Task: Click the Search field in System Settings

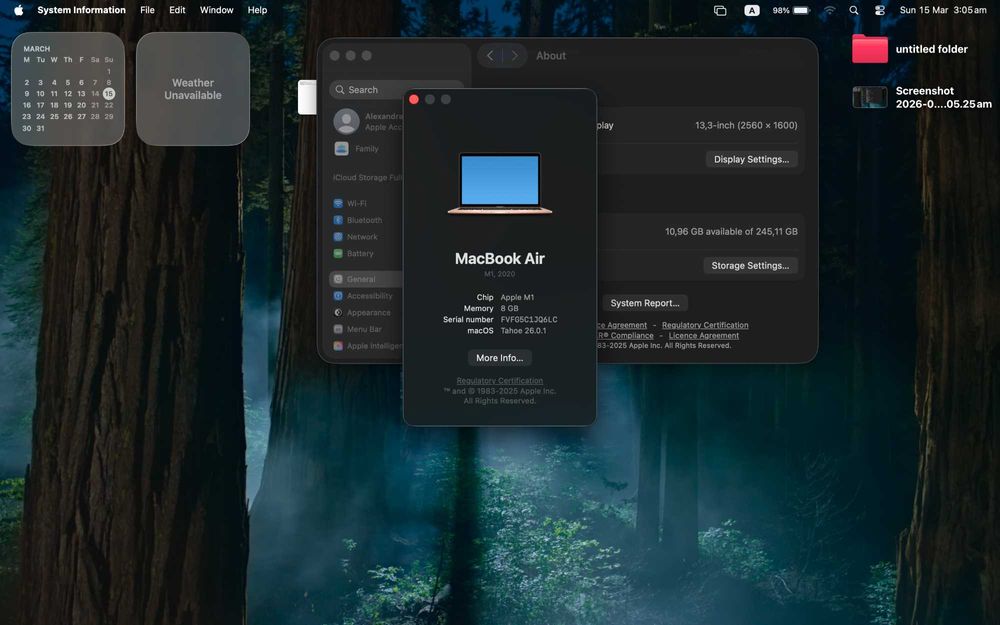Action: (396, 90)
